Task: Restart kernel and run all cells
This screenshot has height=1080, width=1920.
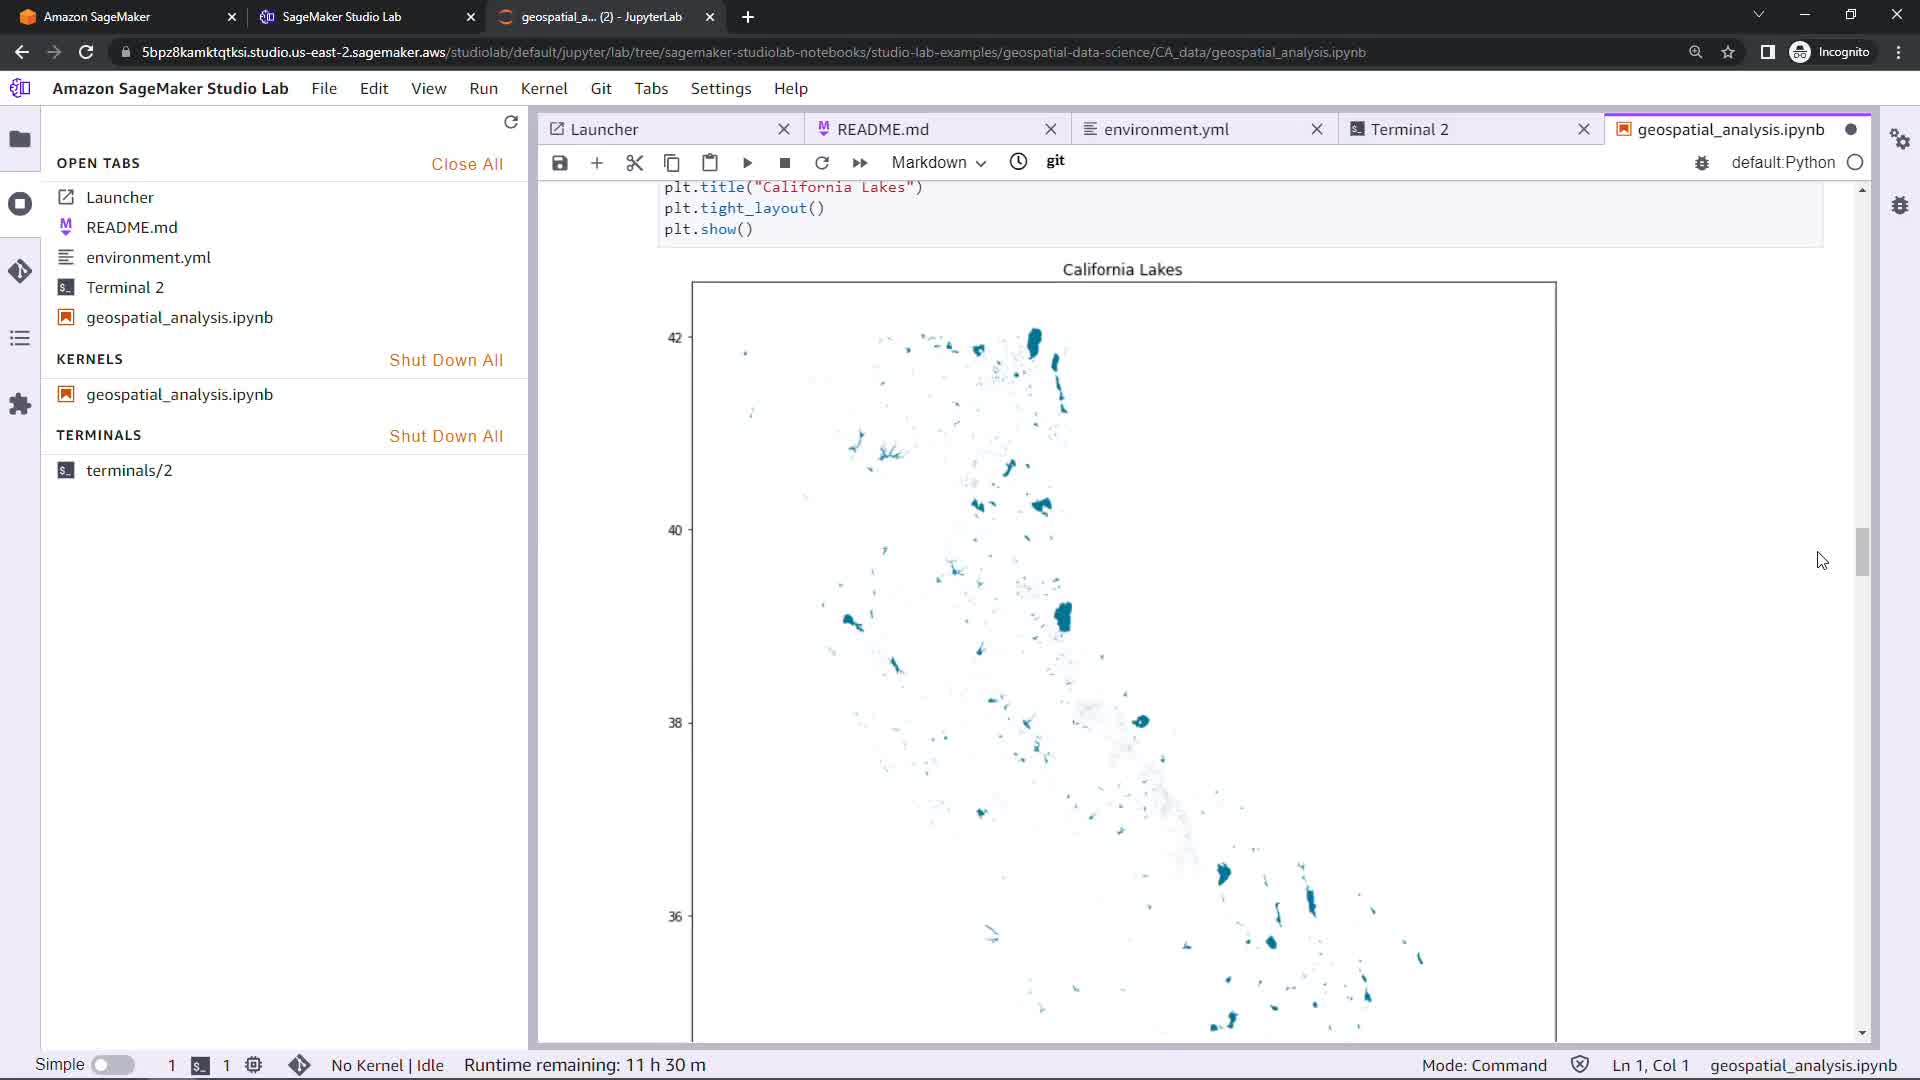Action: 860,163
